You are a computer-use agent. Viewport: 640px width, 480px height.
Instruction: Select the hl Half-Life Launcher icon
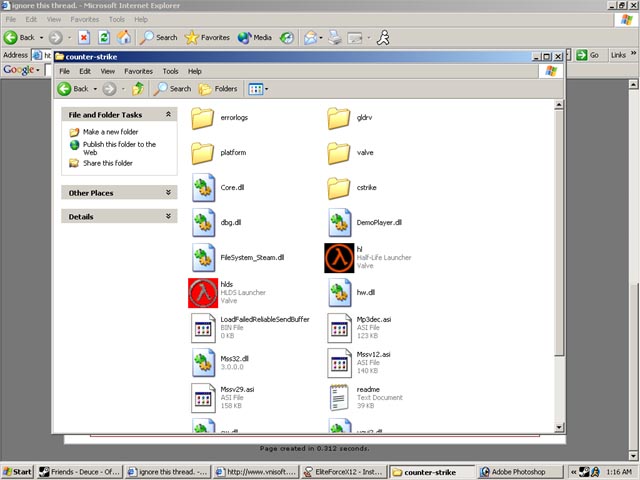pyautogui.click(x=339, y=258)
